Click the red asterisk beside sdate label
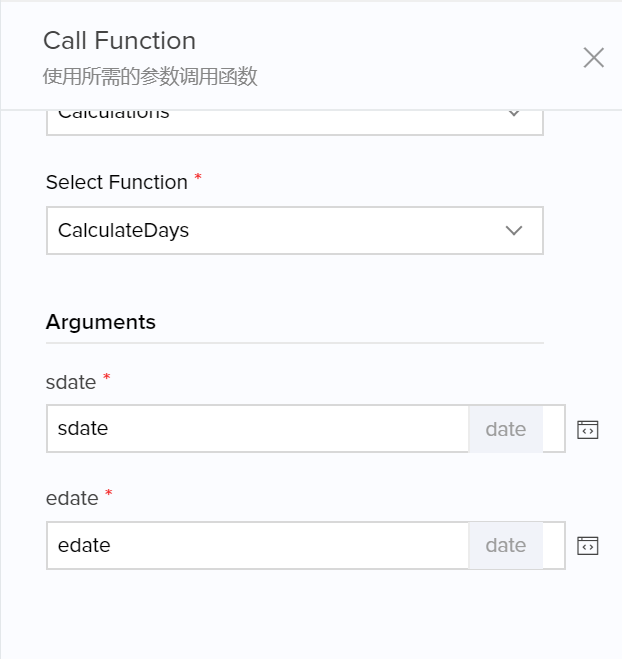This screenshot has height=659, width=622. [106, 378]
